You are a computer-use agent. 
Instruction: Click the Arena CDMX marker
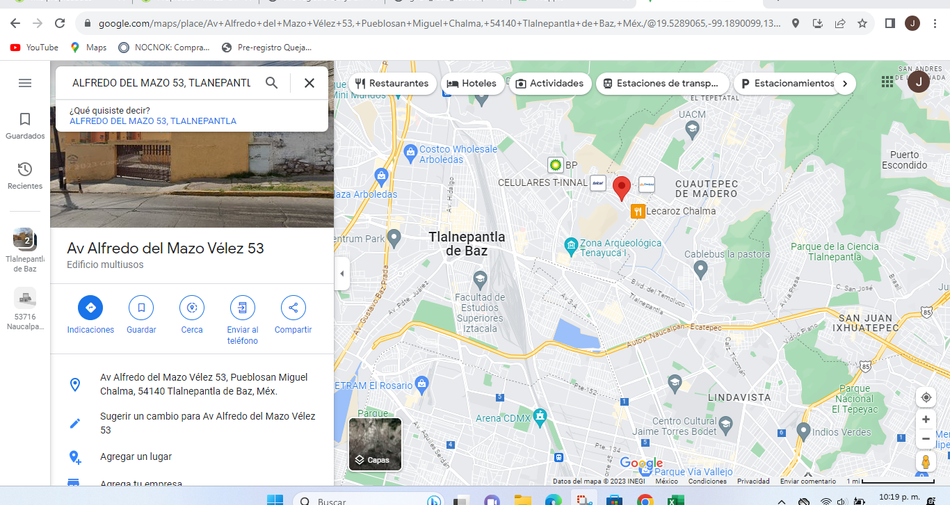pyautogui.click(x=540, y=416)
